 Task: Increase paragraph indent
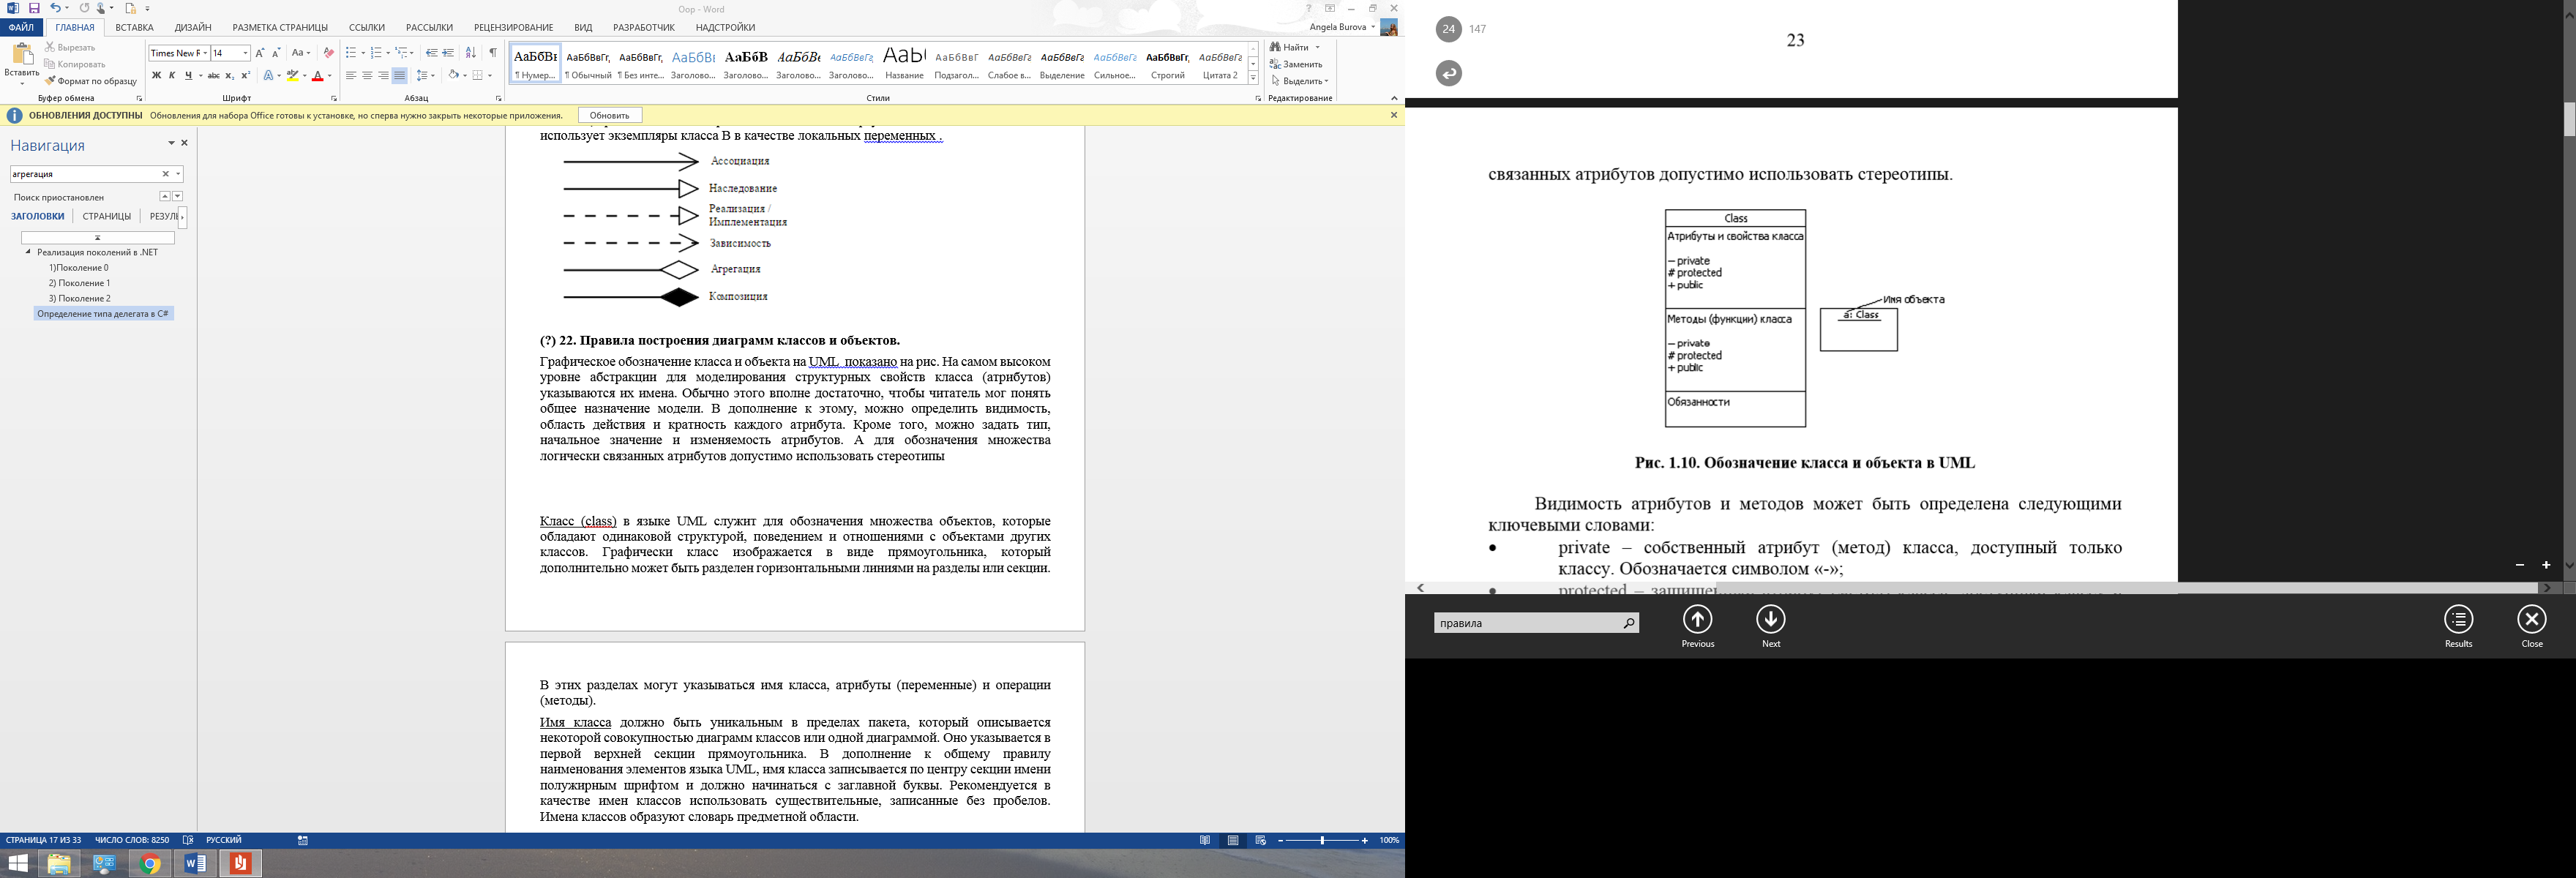click(448, 53)
